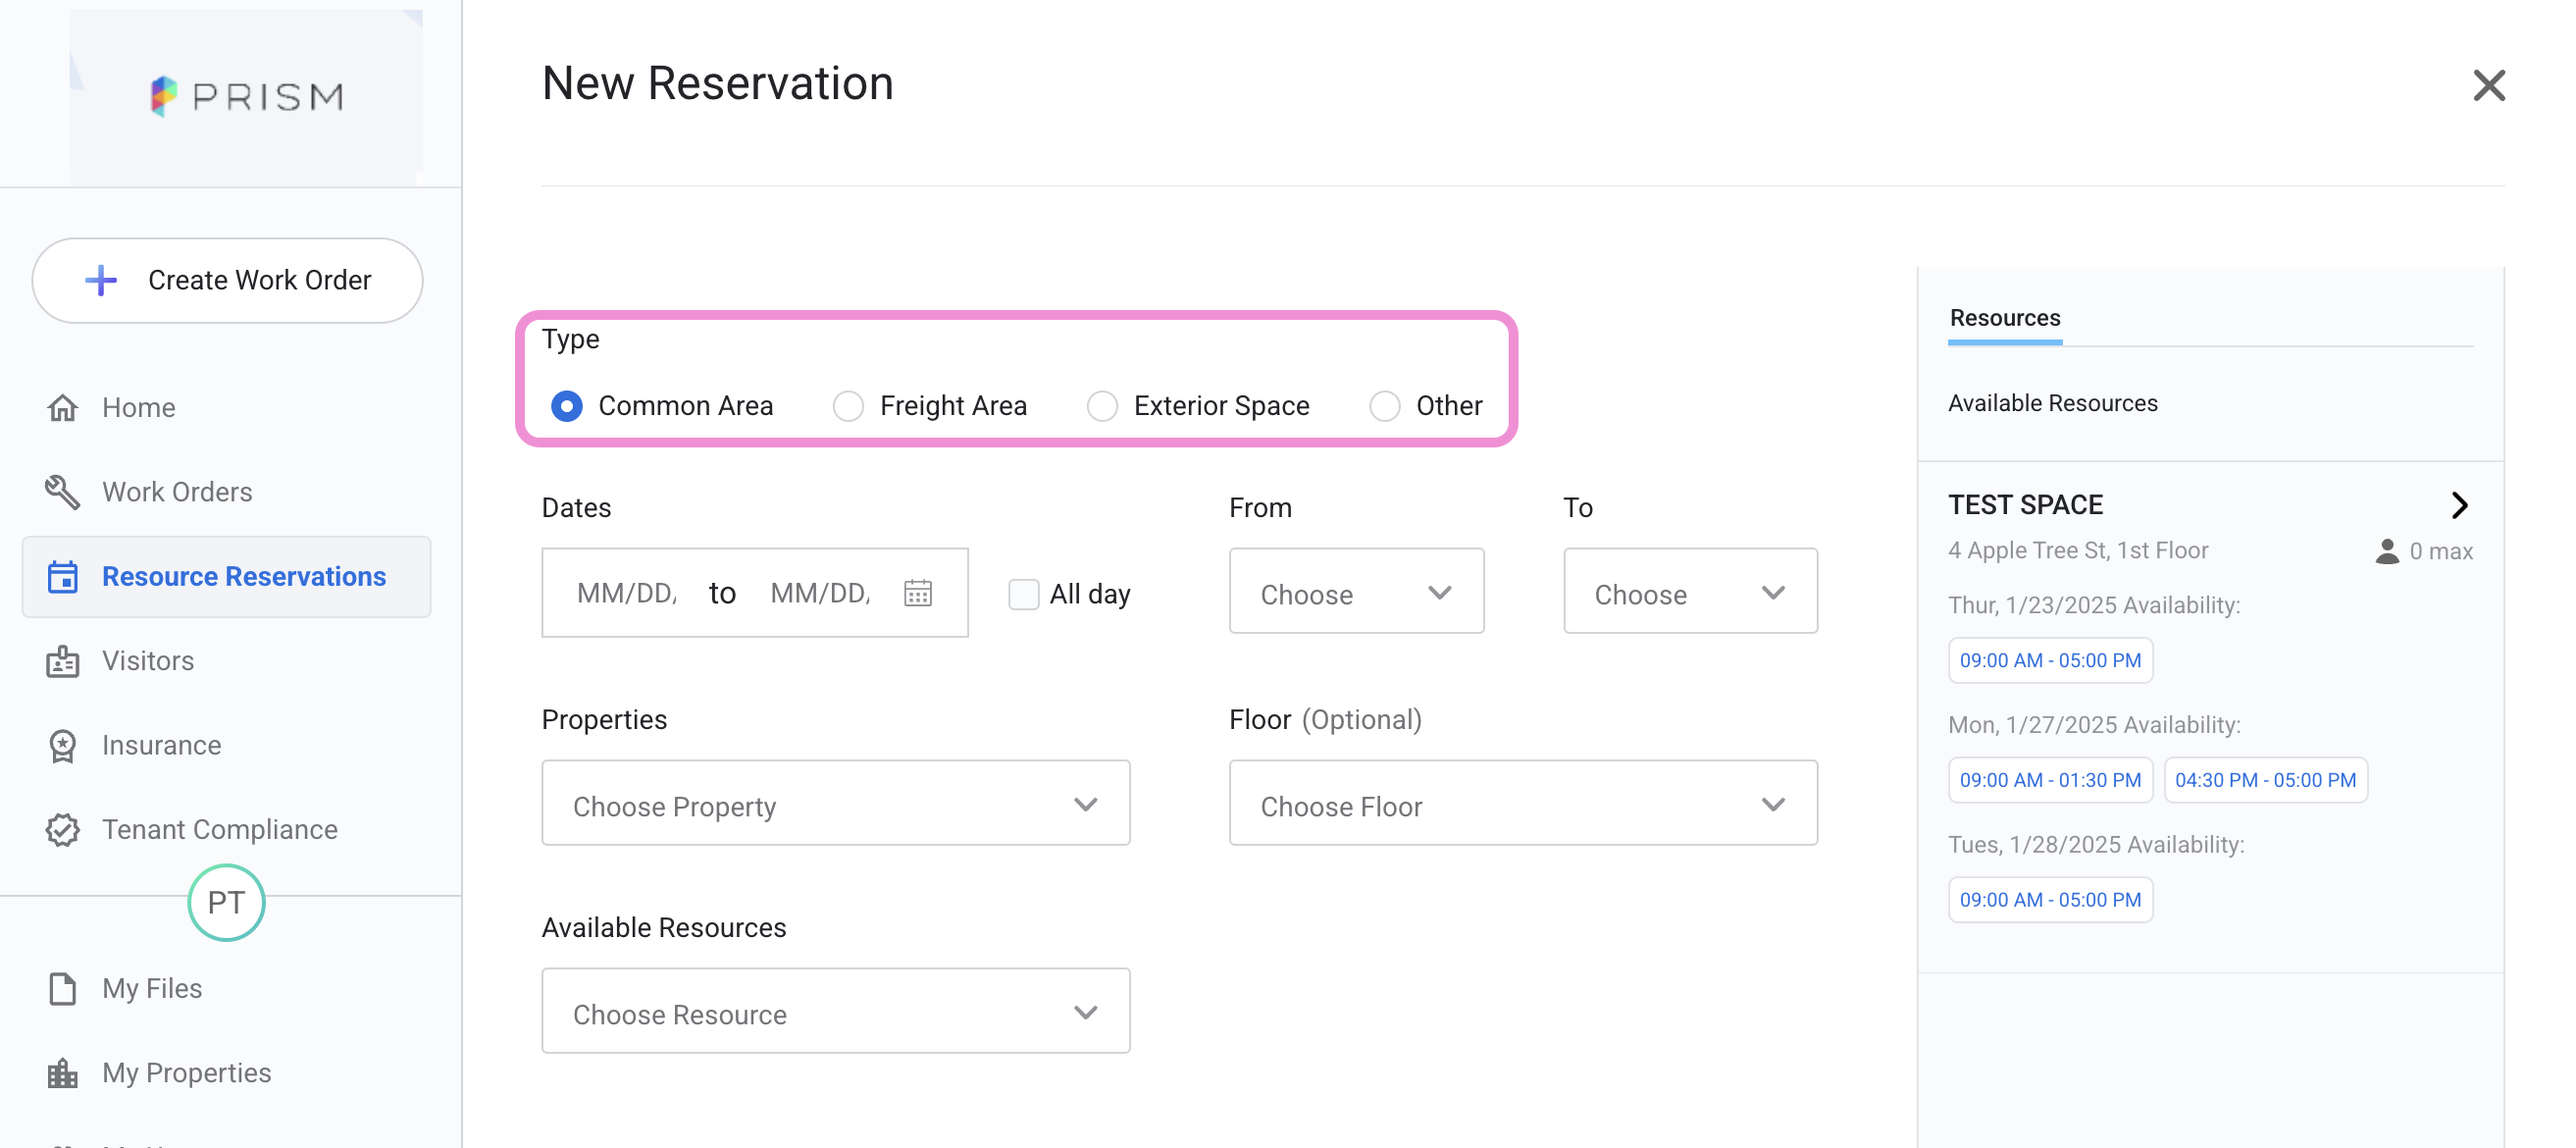Click the My Properties building icon
The height and width of the screenshot is (1148, 2576).
coord(62,1073)
